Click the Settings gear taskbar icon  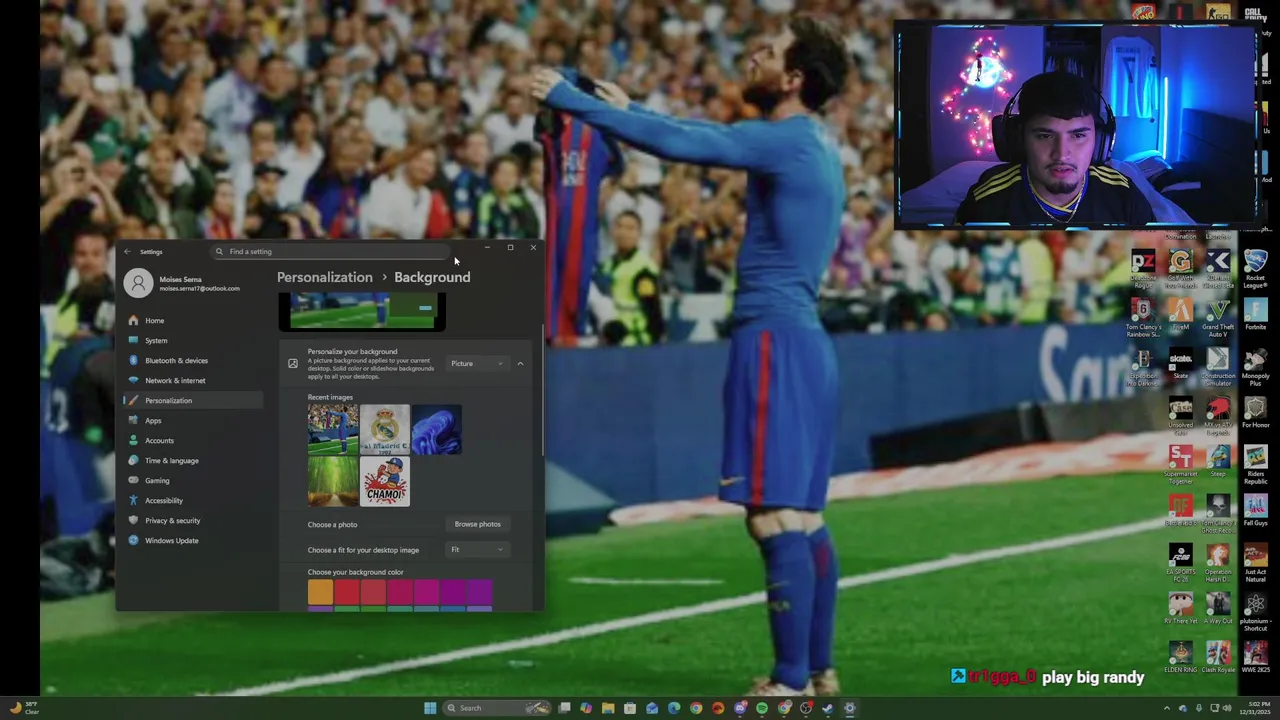coord(850,708)
